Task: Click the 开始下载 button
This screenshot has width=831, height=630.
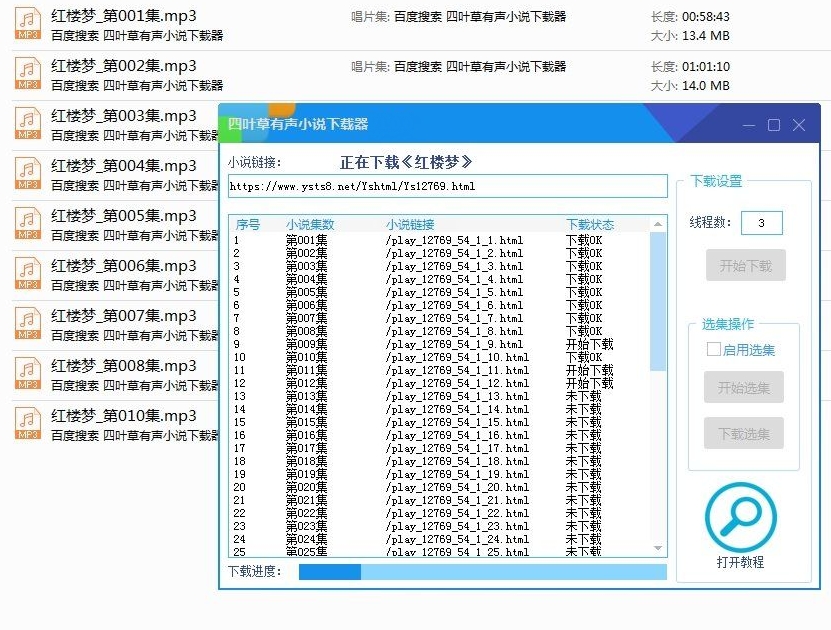Action: (746, 265)
